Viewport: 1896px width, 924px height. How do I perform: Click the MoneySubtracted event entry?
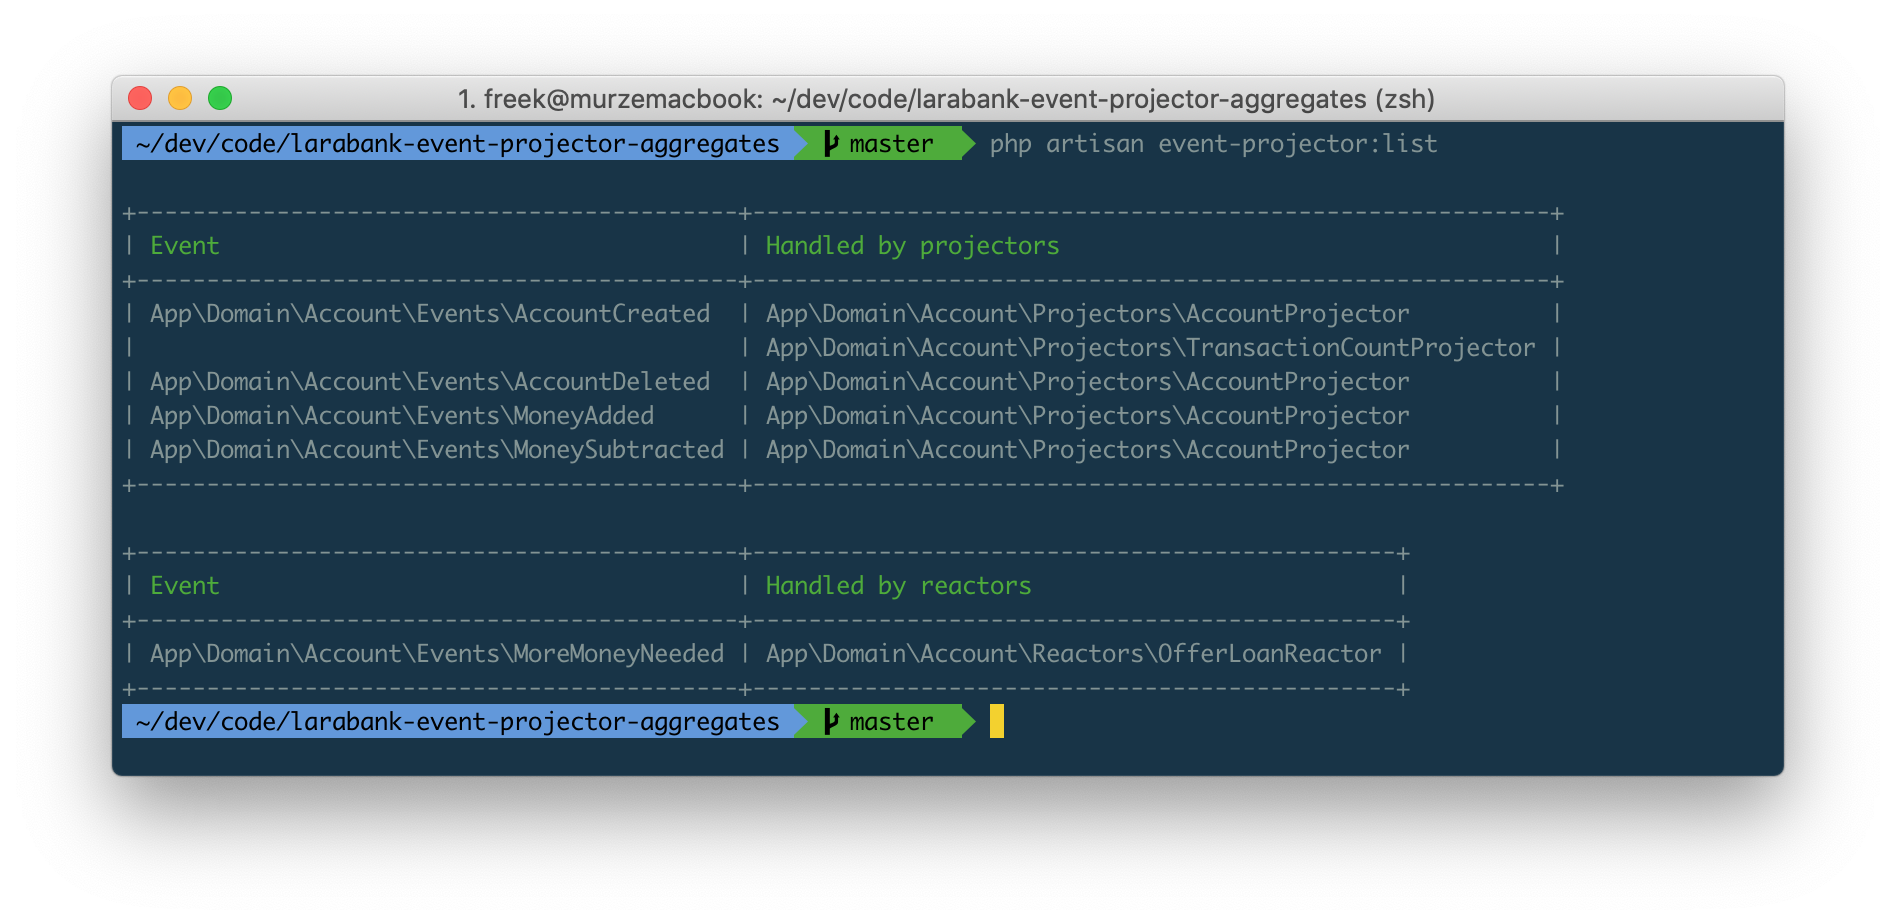click(437, 450)
